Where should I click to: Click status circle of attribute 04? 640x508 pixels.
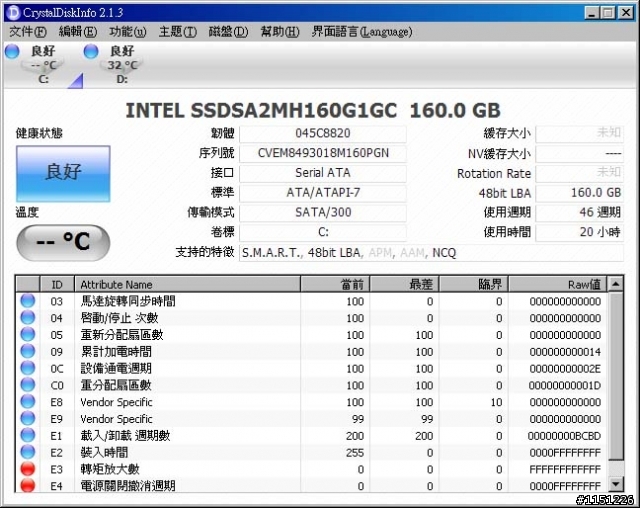click(x=28, y=317)
